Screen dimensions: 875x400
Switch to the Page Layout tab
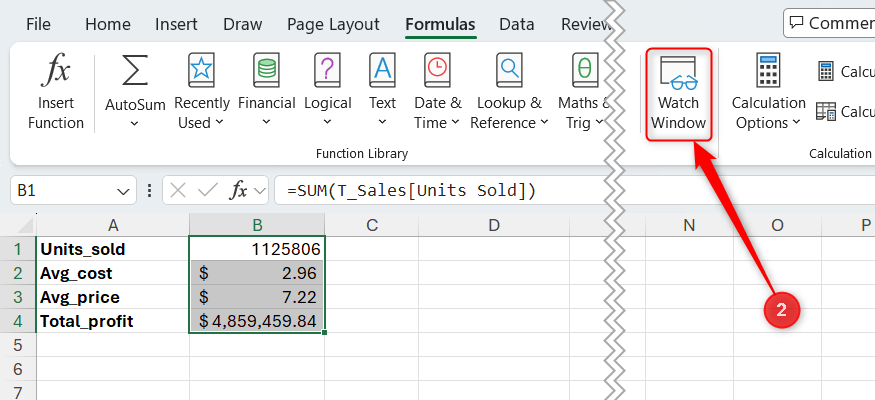click(333, 25)
